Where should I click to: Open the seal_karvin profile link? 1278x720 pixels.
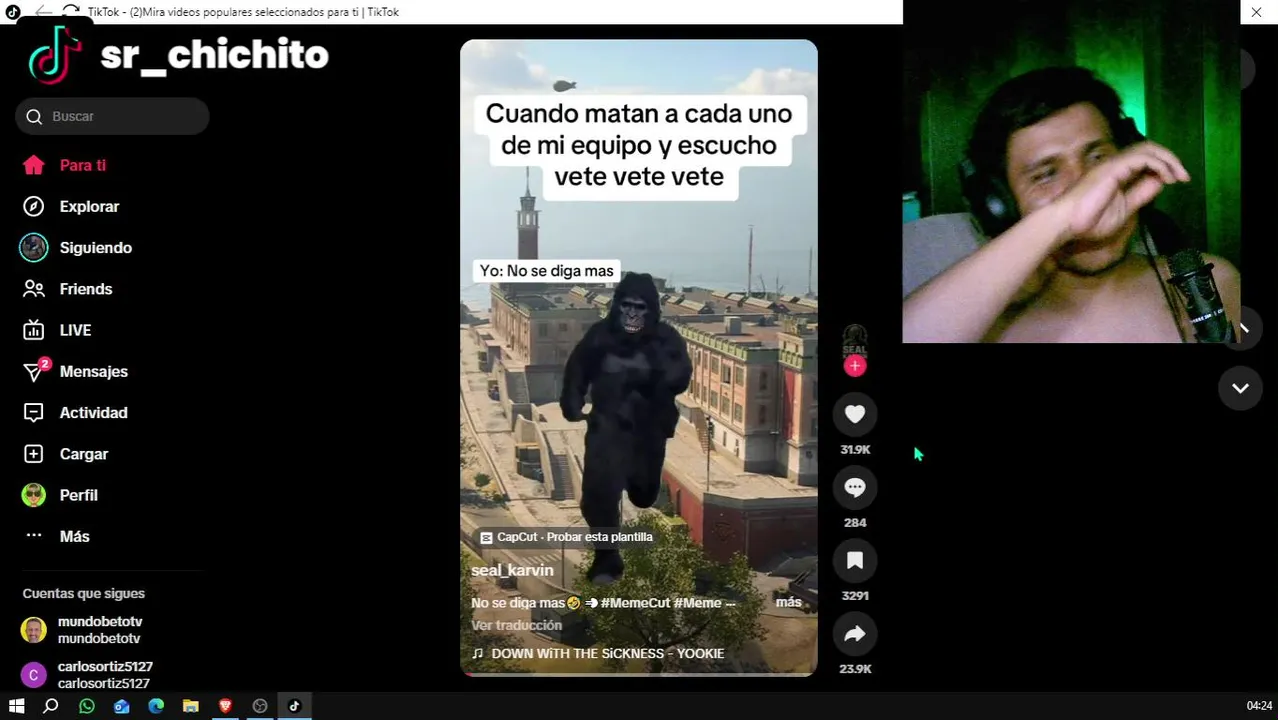512,570
